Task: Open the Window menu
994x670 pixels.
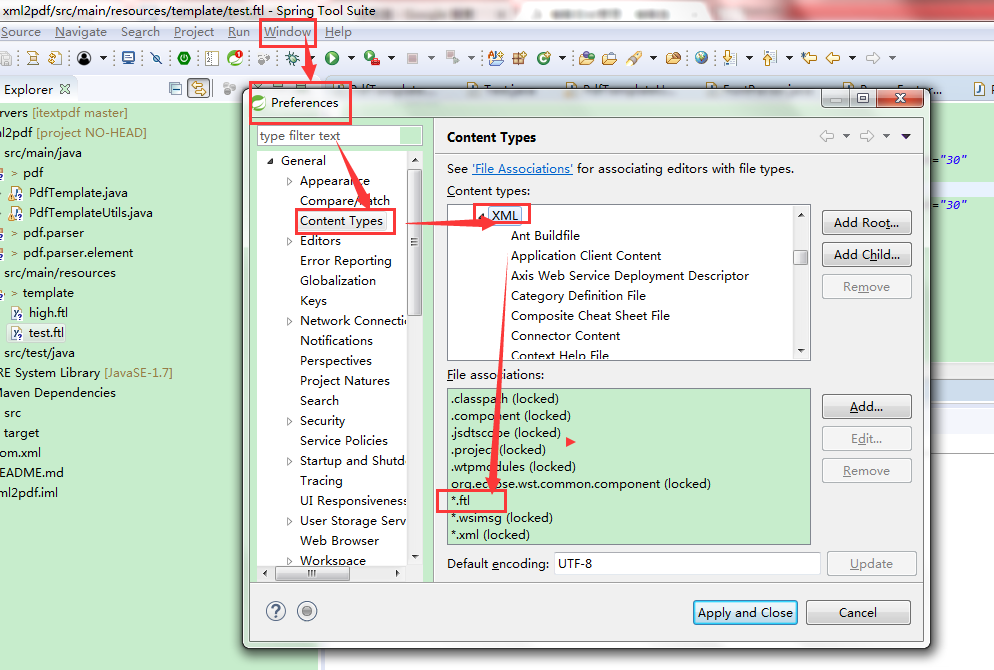Action: [287, 32]
